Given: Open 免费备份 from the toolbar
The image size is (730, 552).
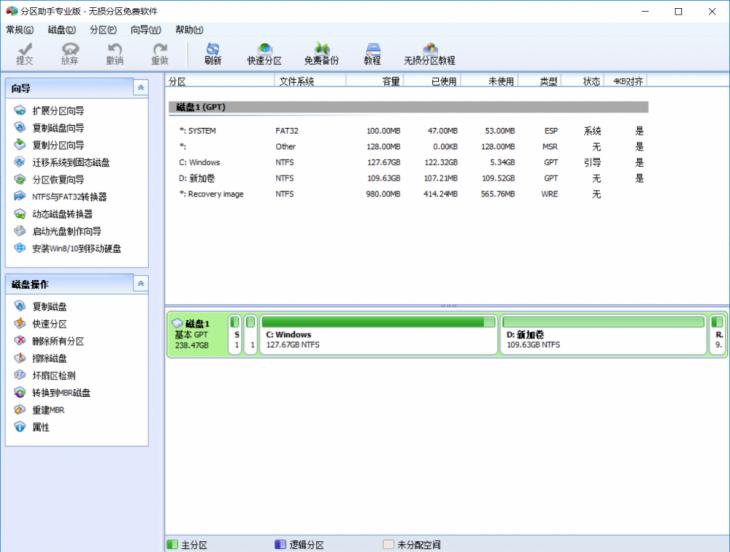Looking at the screenshot, I should point(321,54).
